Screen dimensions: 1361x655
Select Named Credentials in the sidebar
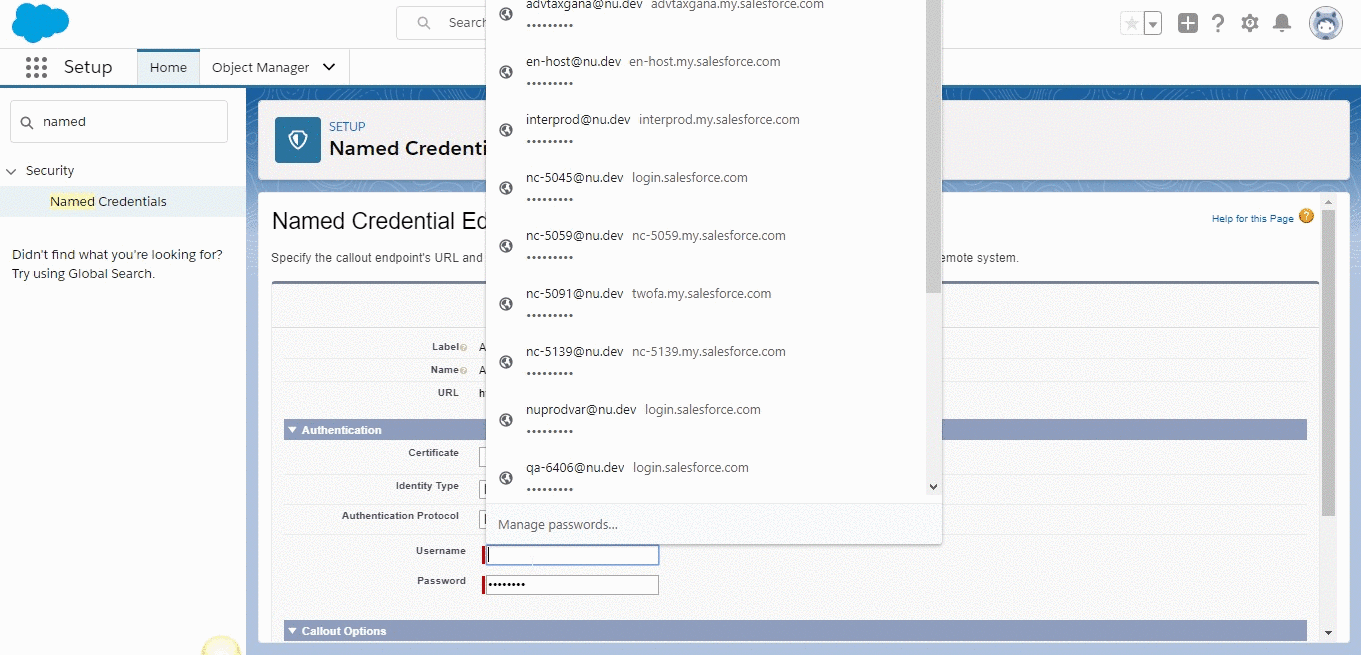click(108, 202)
